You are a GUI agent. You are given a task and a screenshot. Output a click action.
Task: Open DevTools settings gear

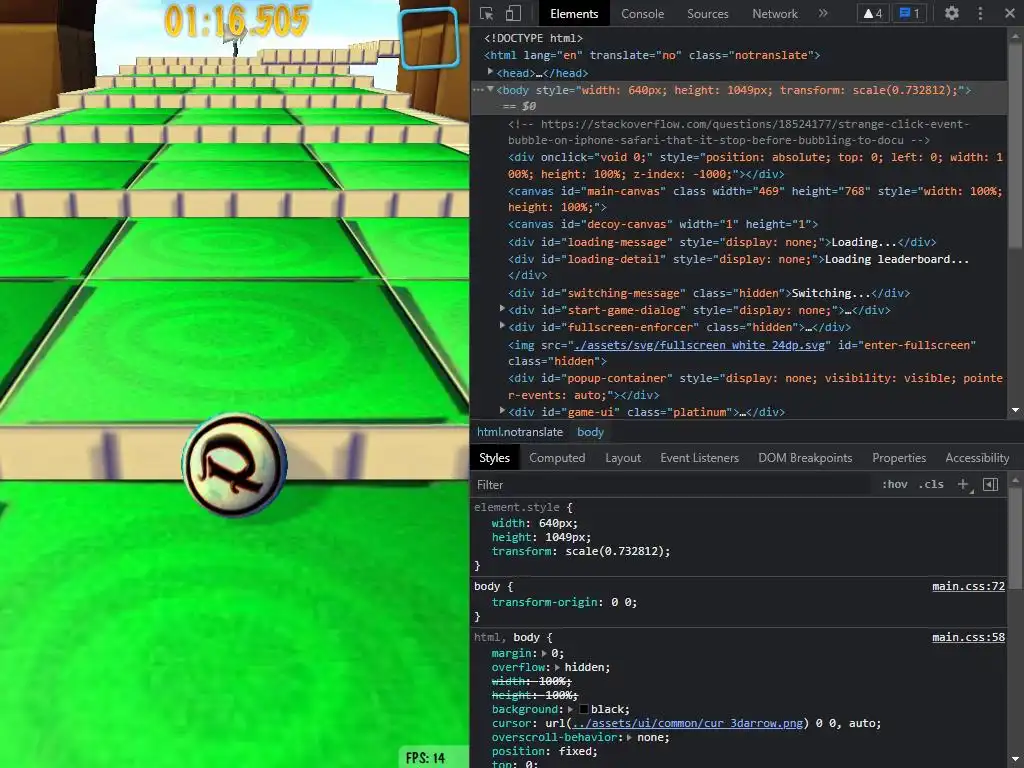(952, 13)
